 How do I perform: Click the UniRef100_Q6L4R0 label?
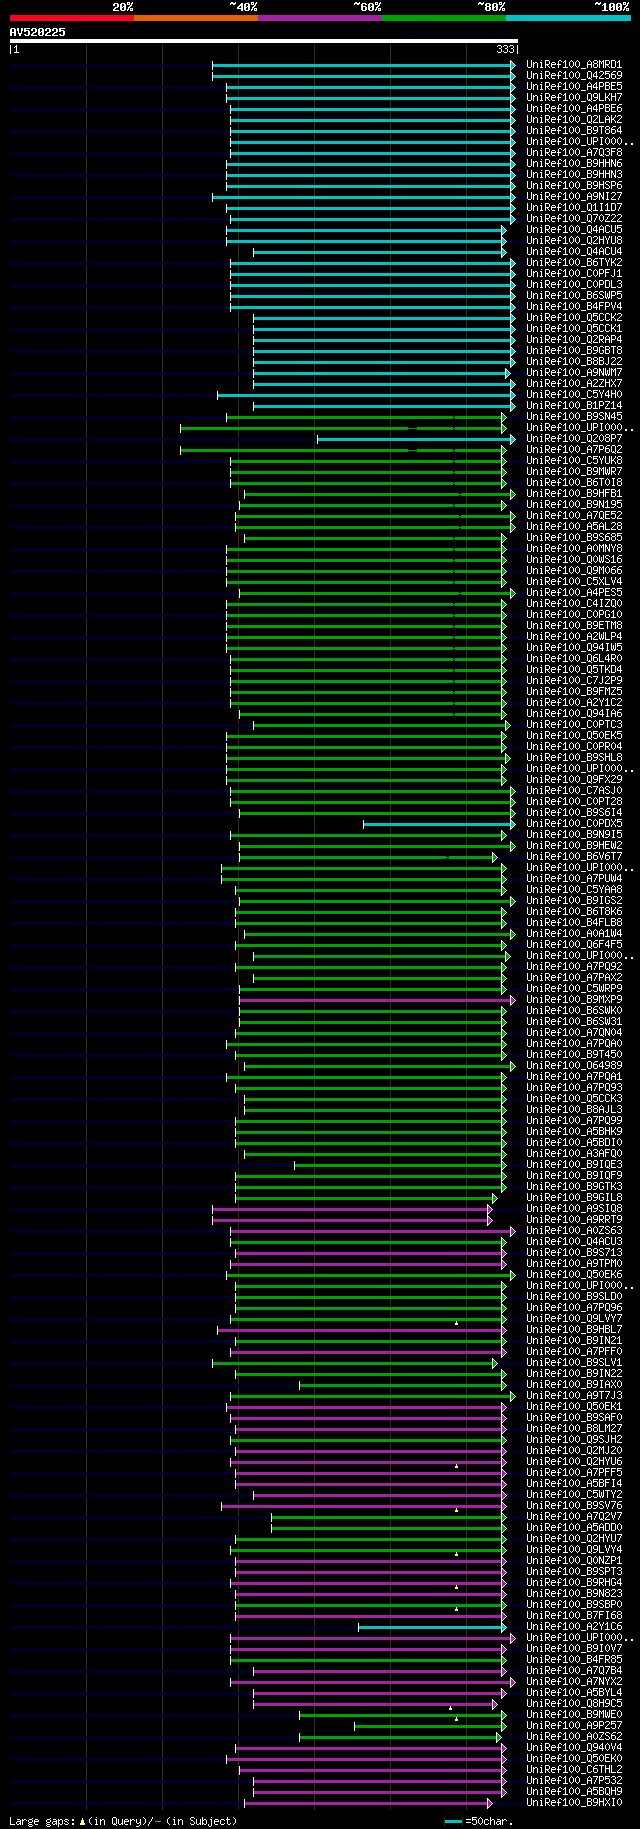pyautogui.click(x=574, y=659)
